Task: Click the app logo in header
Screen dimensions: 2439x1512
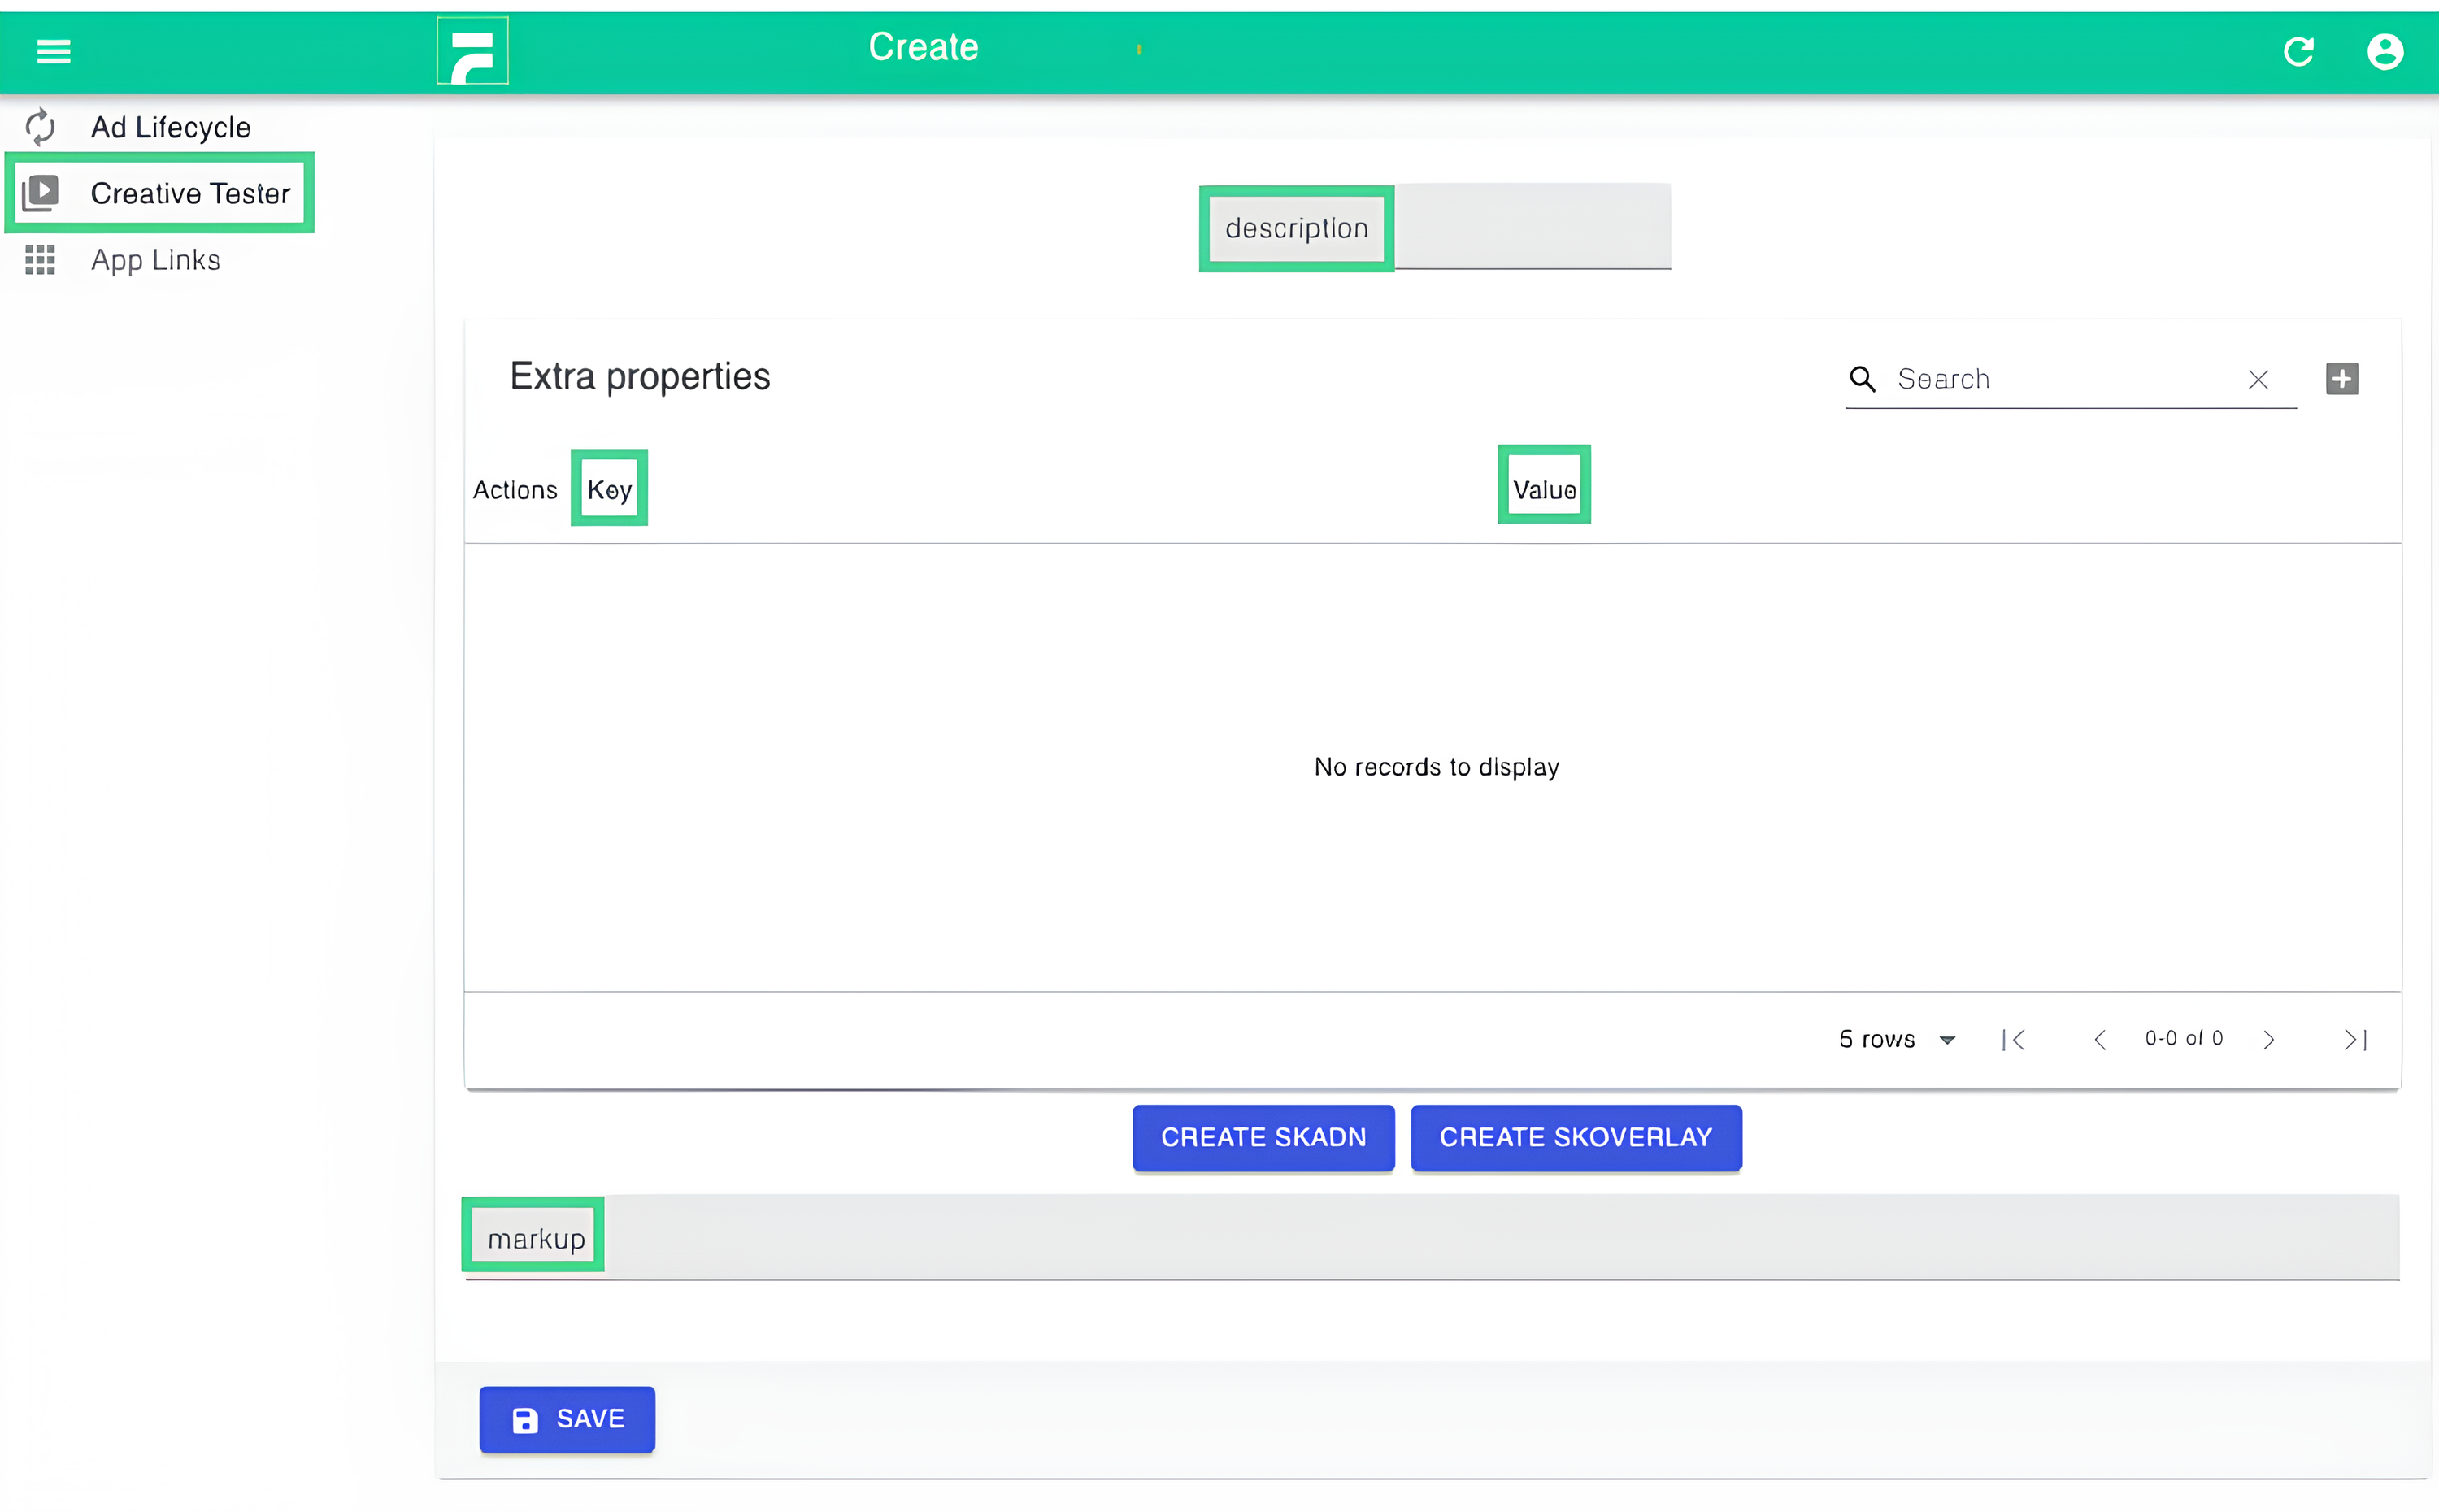Action: pyautogui.click(x=472, y=51)
